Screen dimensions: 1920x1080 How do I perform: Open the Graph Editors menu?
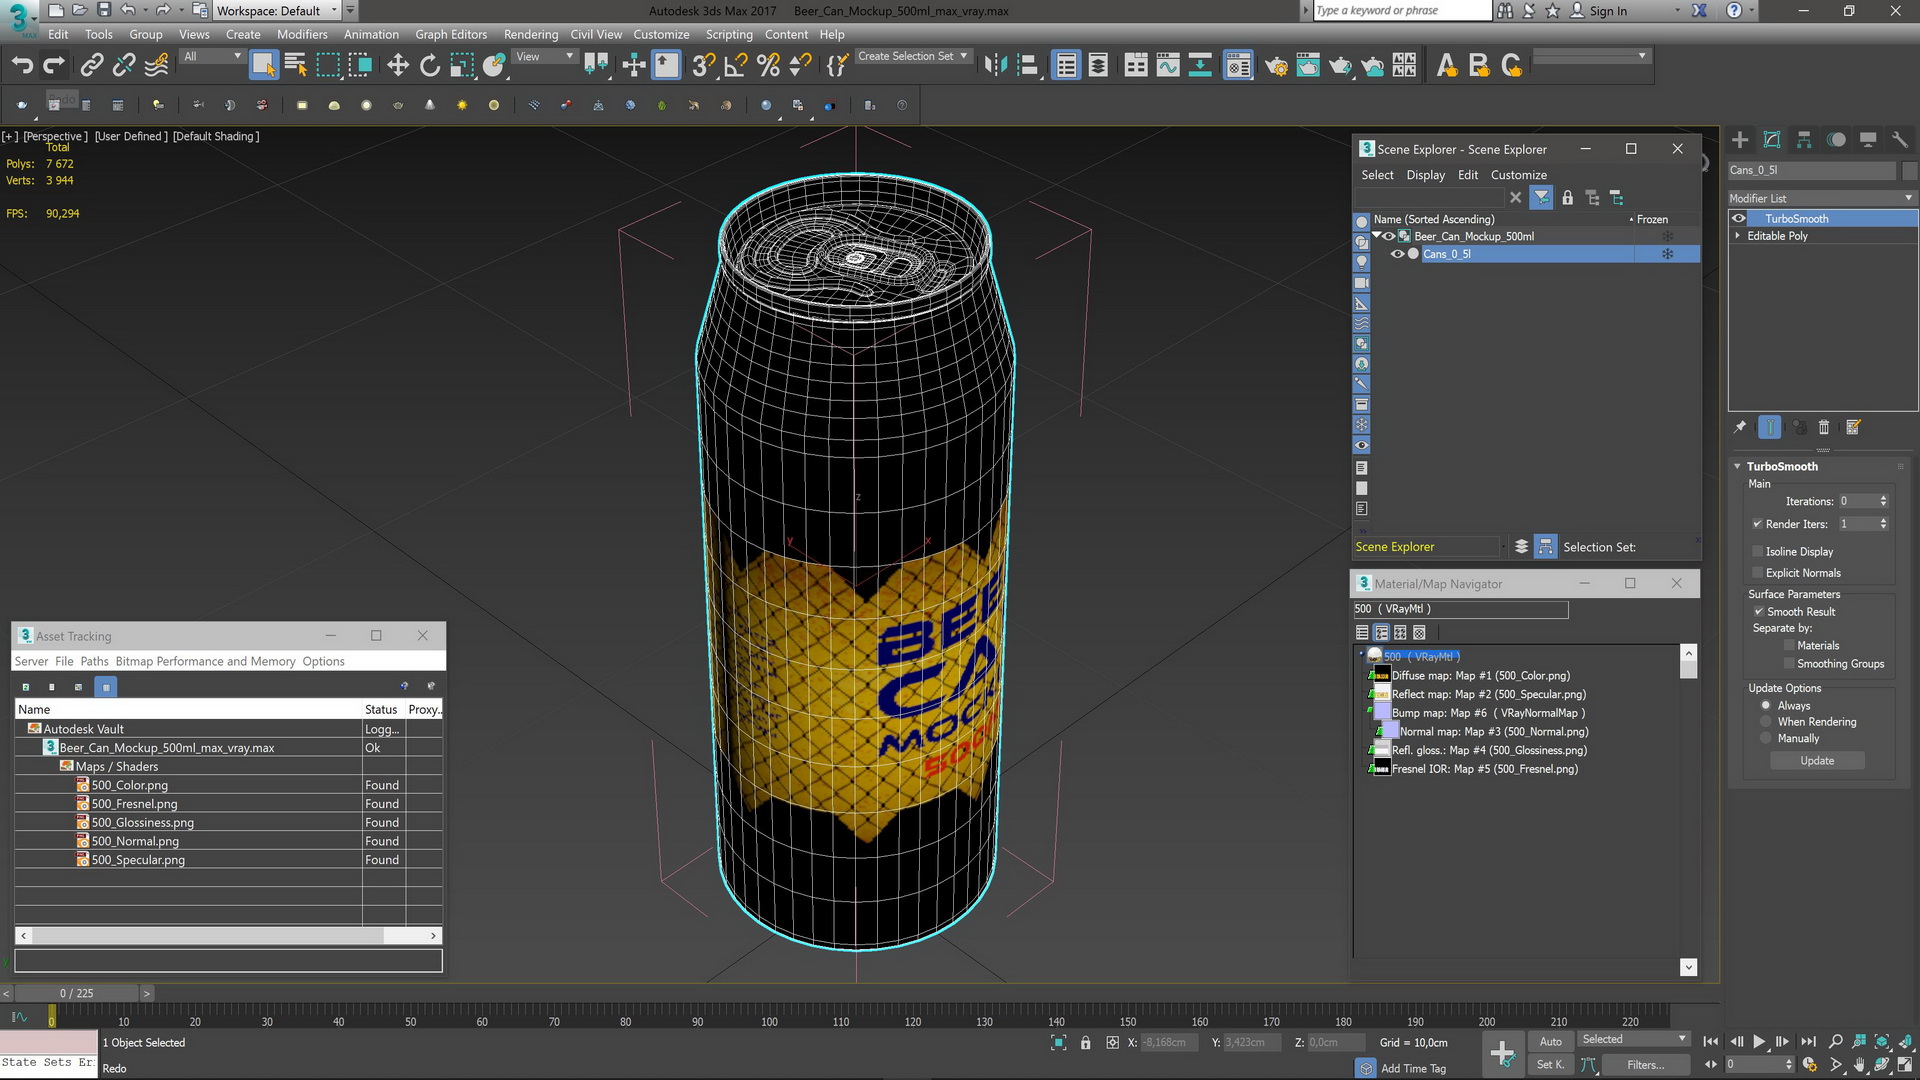451,34
